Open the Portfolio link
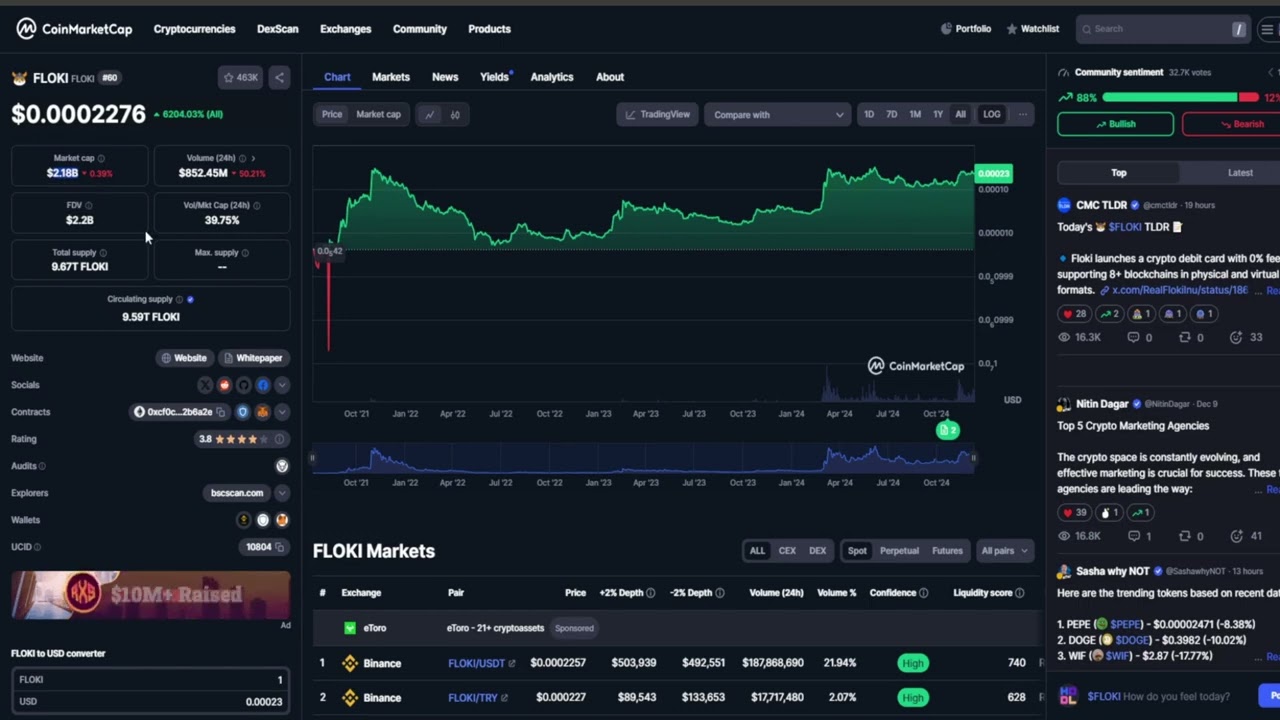This screenshot has height=720, width=1280. coord(966,29)
